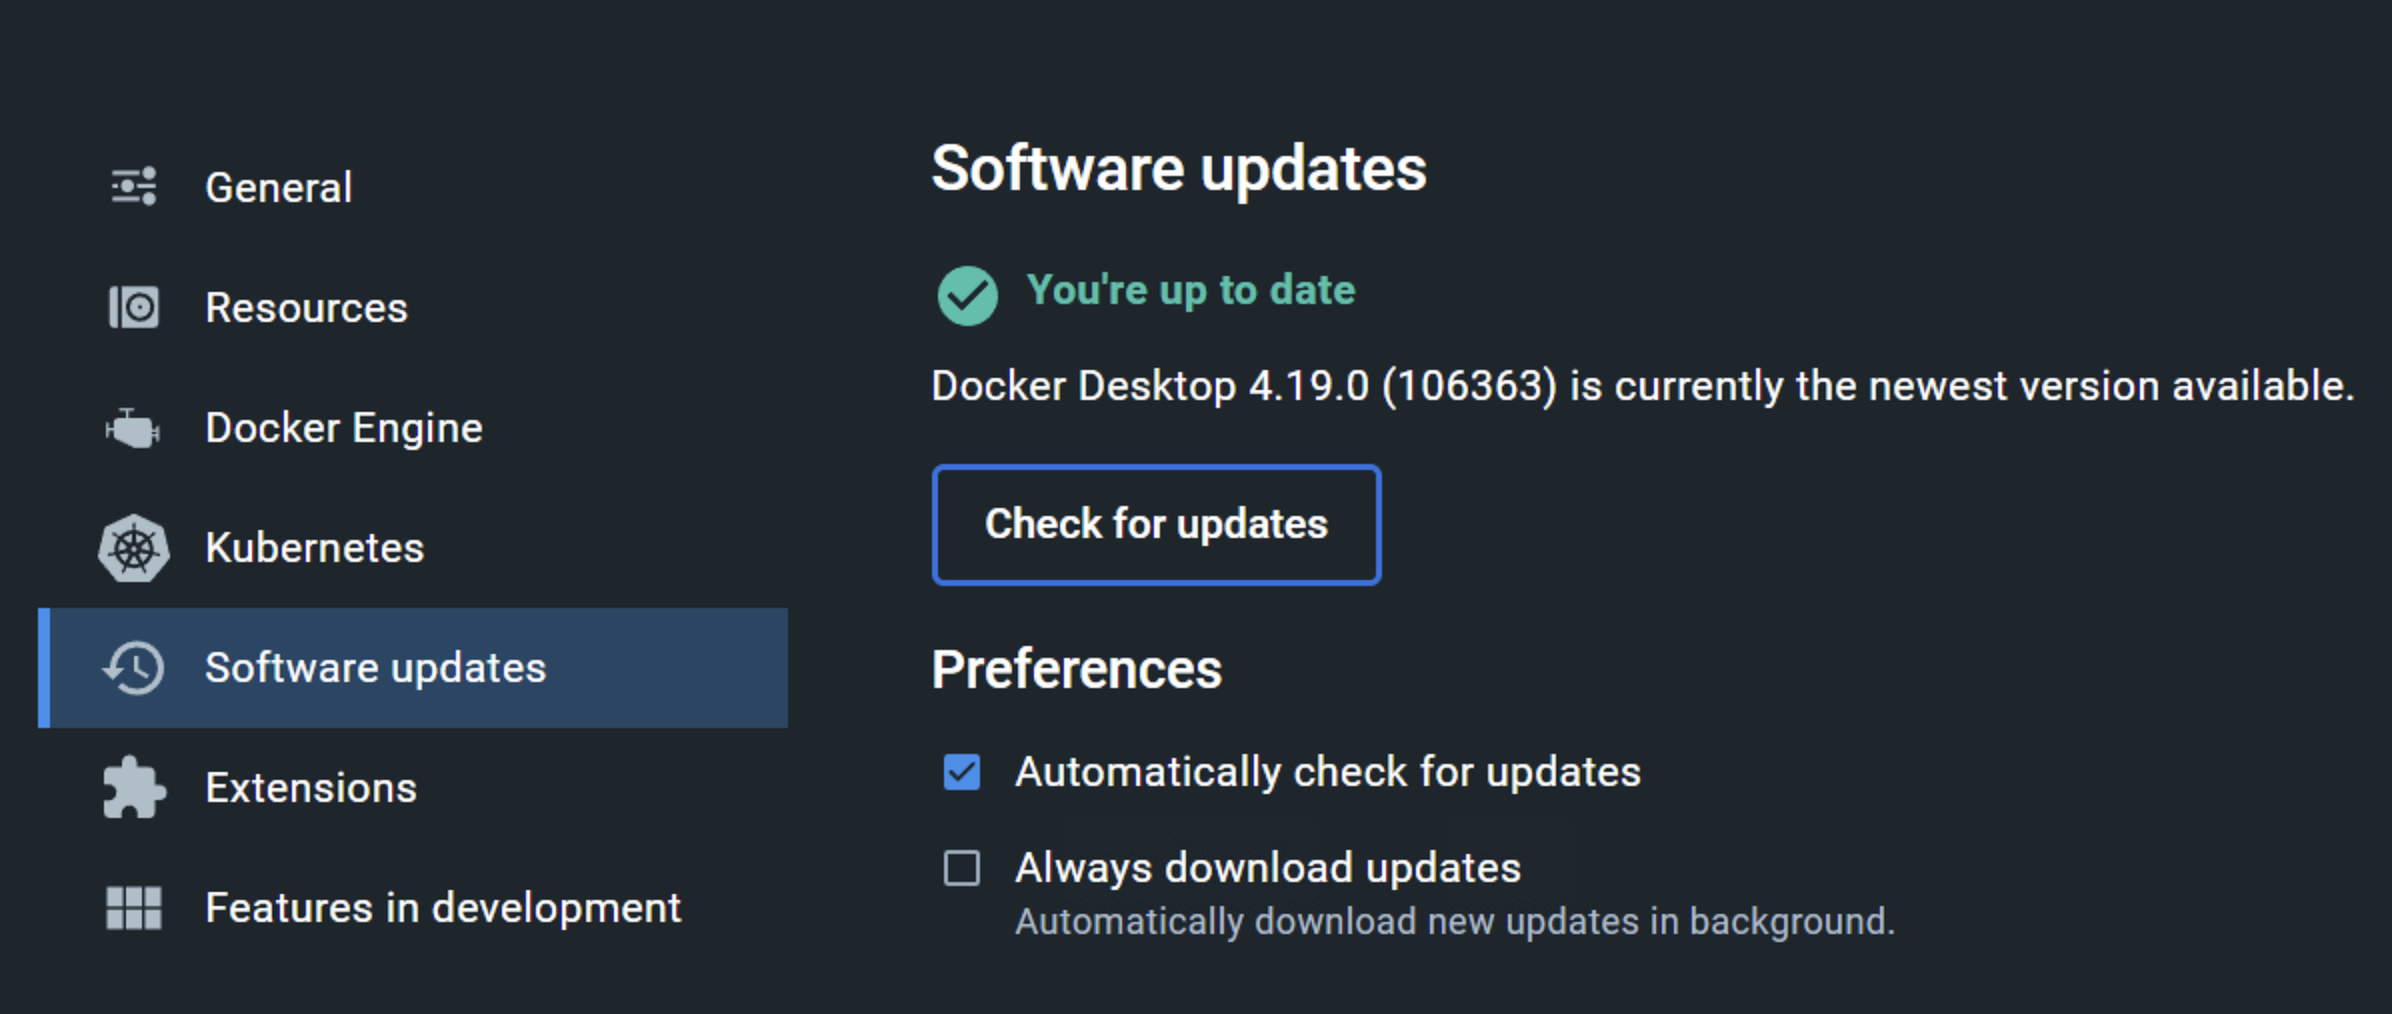Click the Resources disk icon

tap(134, 307)
